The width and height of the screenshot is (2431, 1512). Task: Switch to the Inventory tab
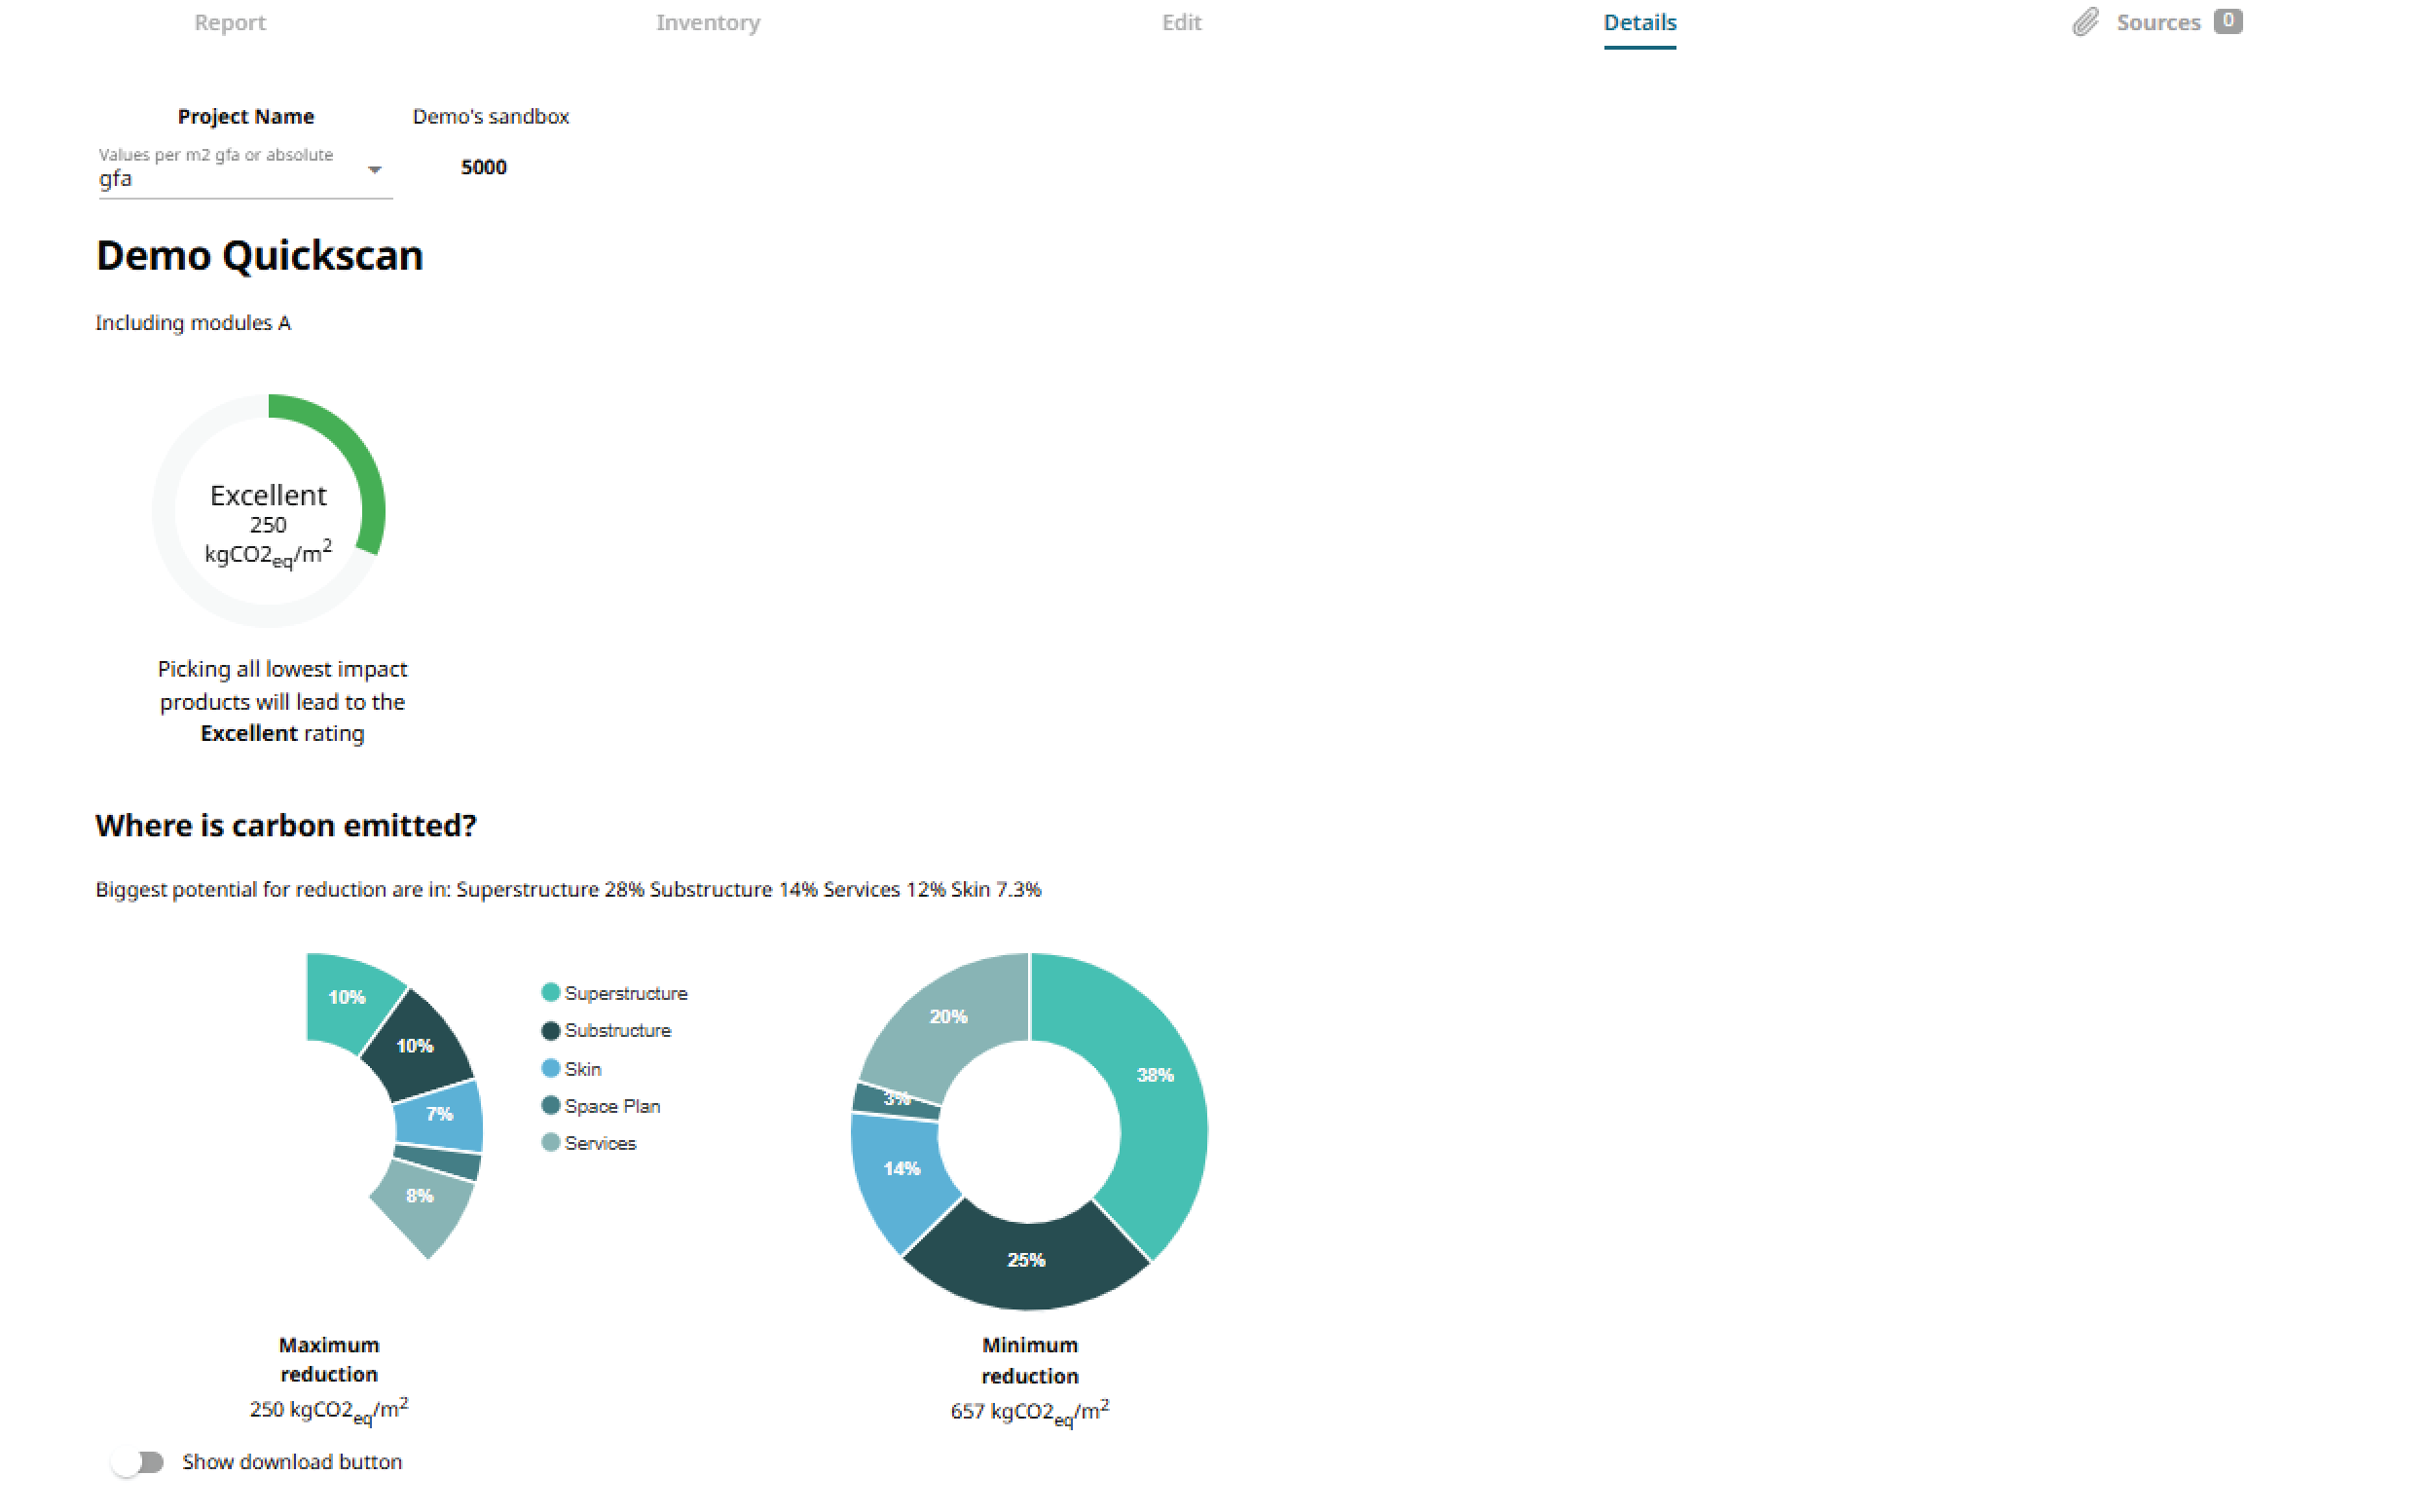pyautogui.click(x=708, y=22)
